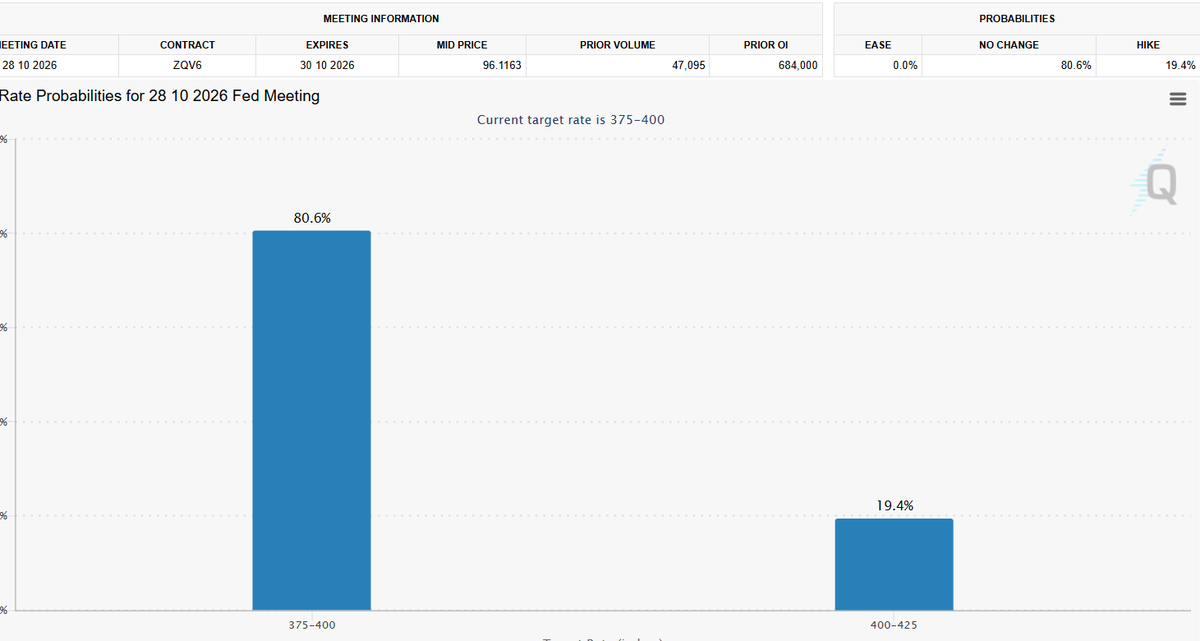Image resolution: width=1200 pixels, height=641 pixels.
Task: Click the Current target rate subtitle
Action: click(571, 120)
